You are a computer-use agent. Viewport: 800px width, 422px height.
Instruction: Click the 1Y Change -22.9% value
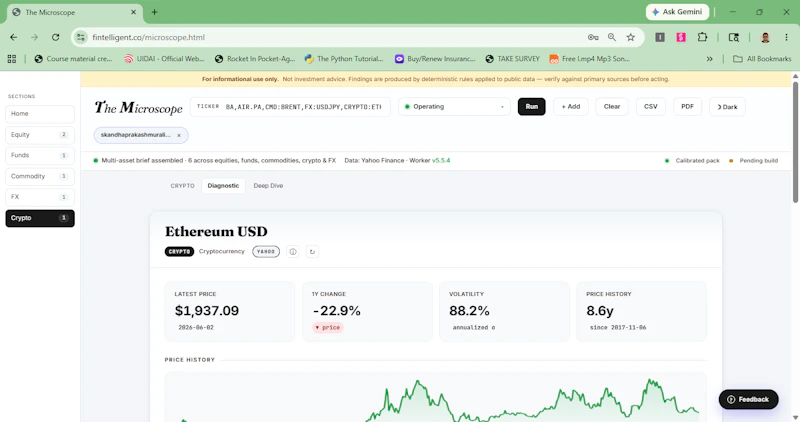337,311
